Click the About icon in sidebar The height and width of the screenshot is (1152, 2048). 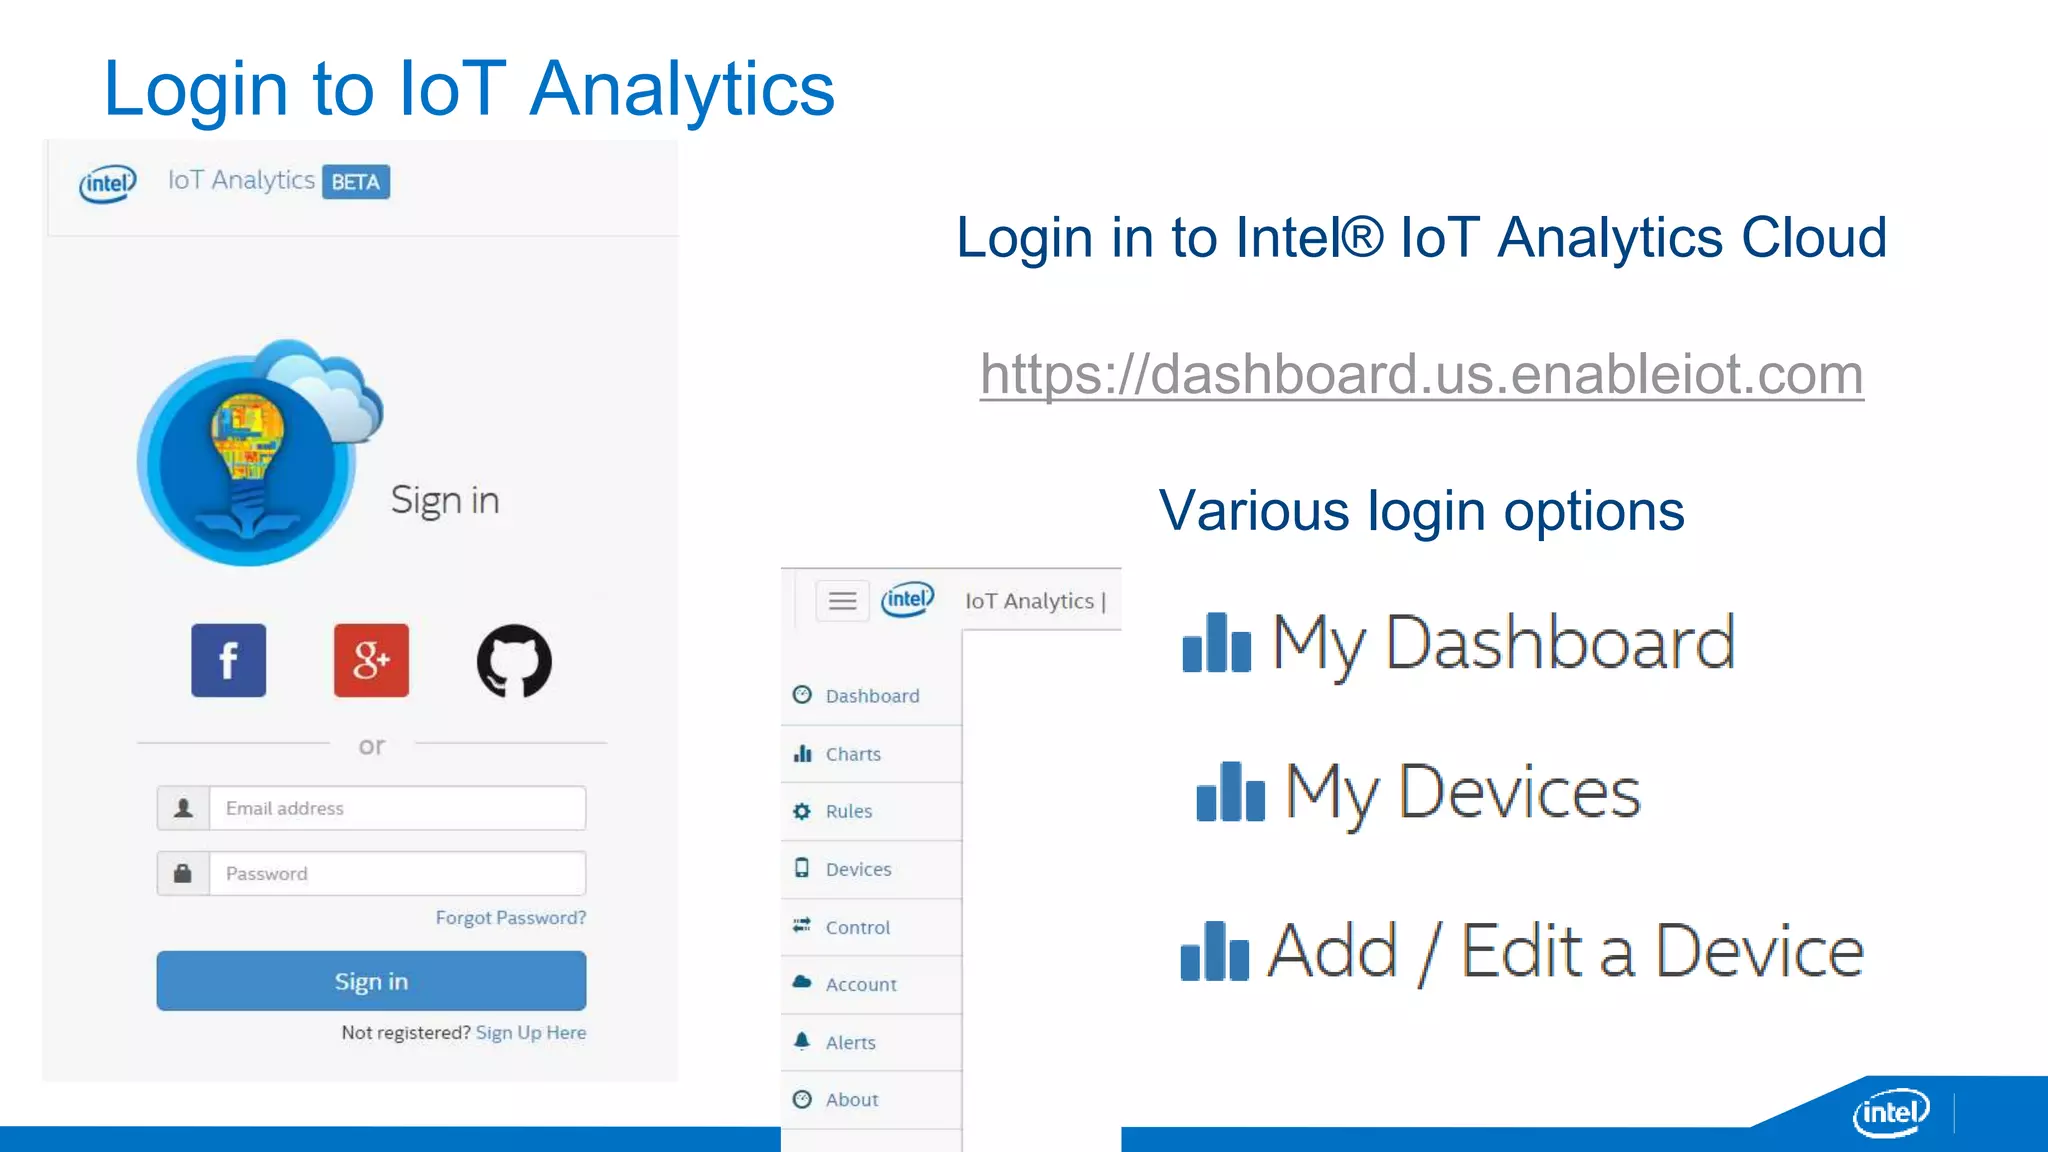click(x=802, y=1099)
